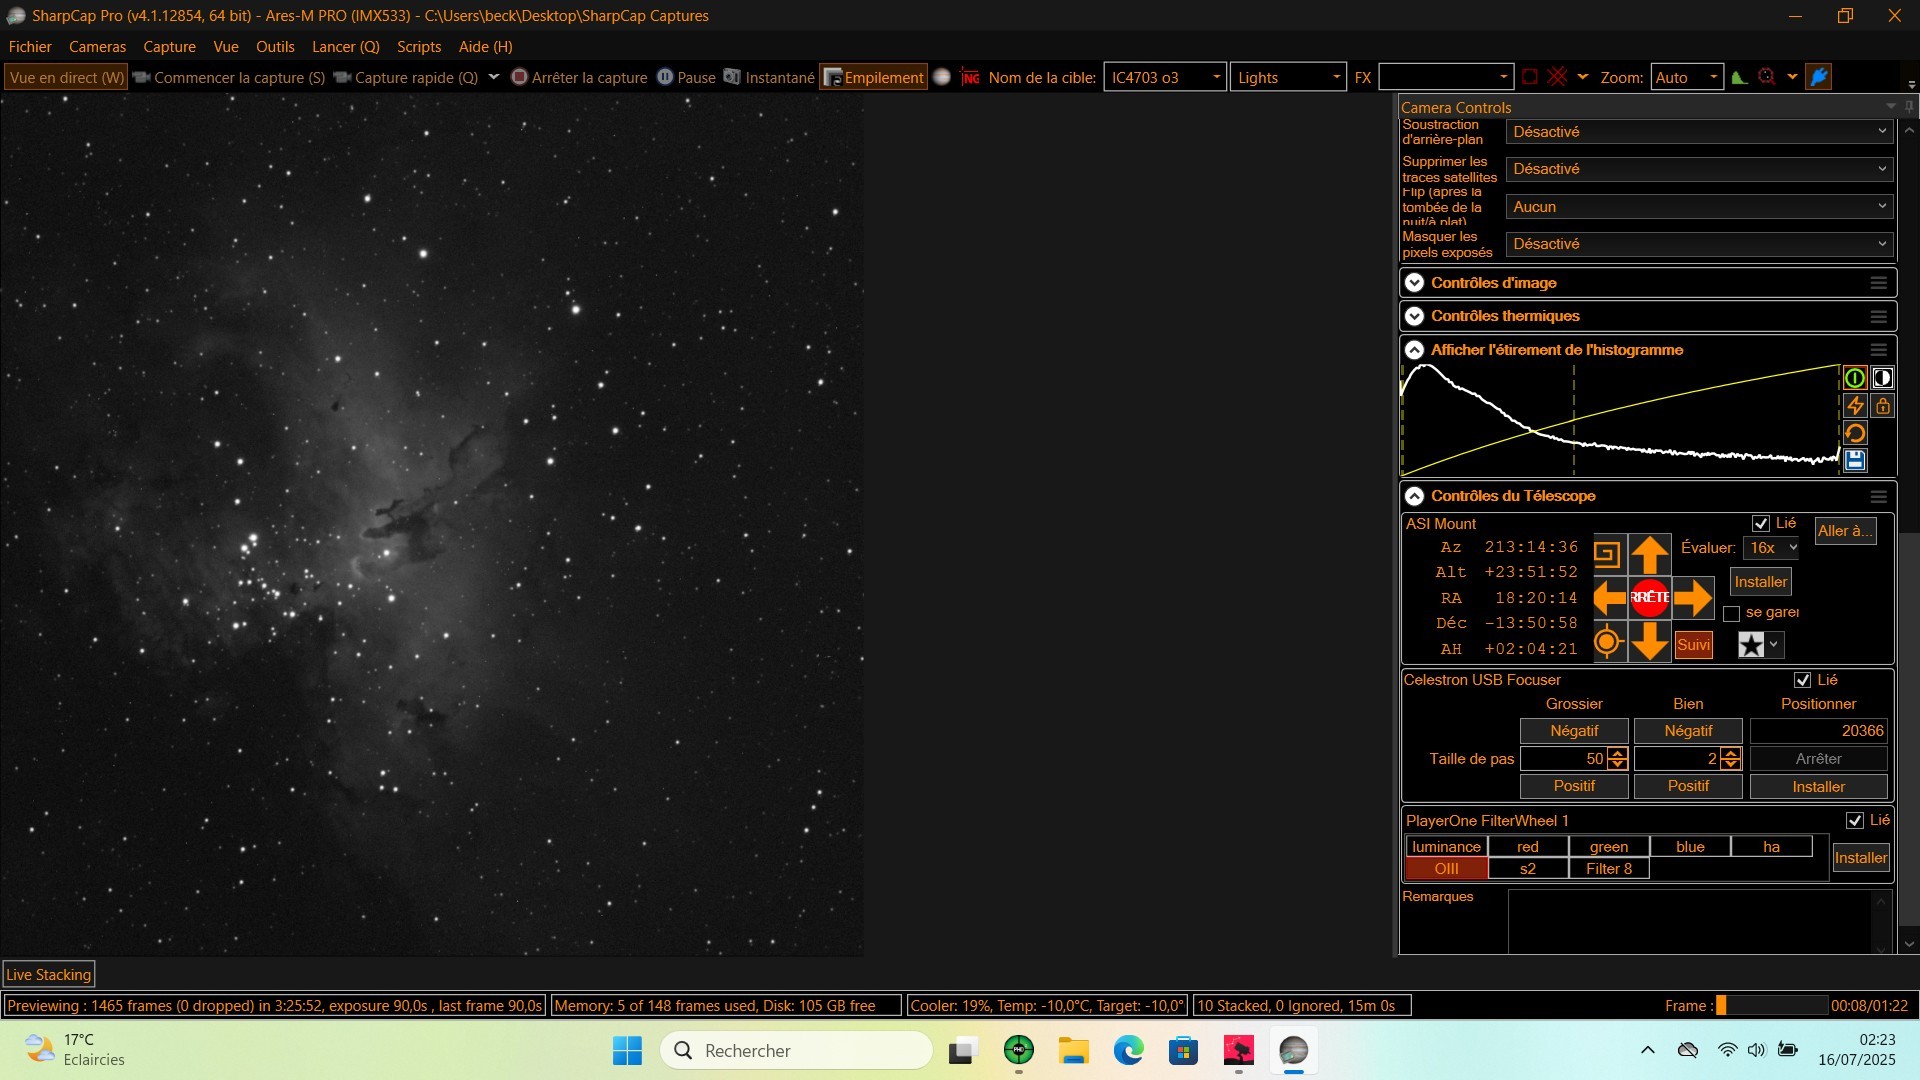Open the FX effects dropdown
Screen dimensions: 1920x1080
click(1445, 77)
